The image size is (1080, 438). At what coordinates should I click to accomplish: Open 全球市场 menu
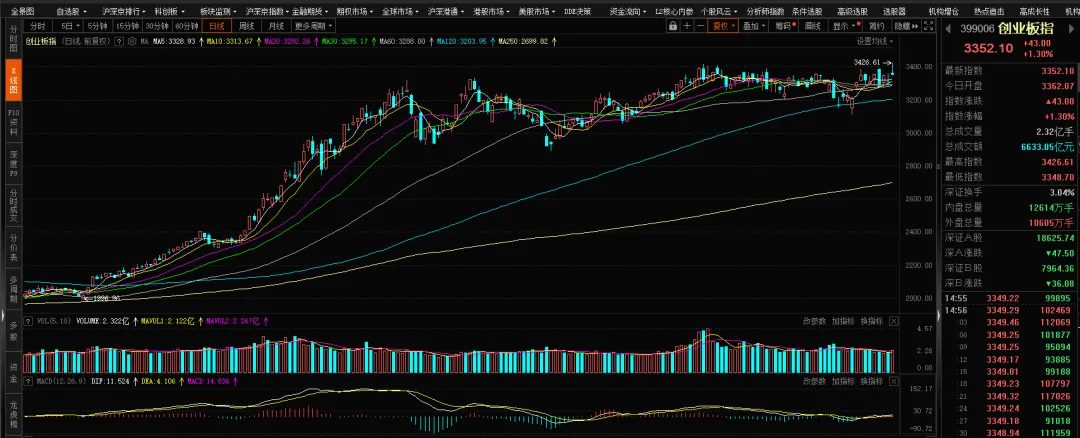click(400, 12)
